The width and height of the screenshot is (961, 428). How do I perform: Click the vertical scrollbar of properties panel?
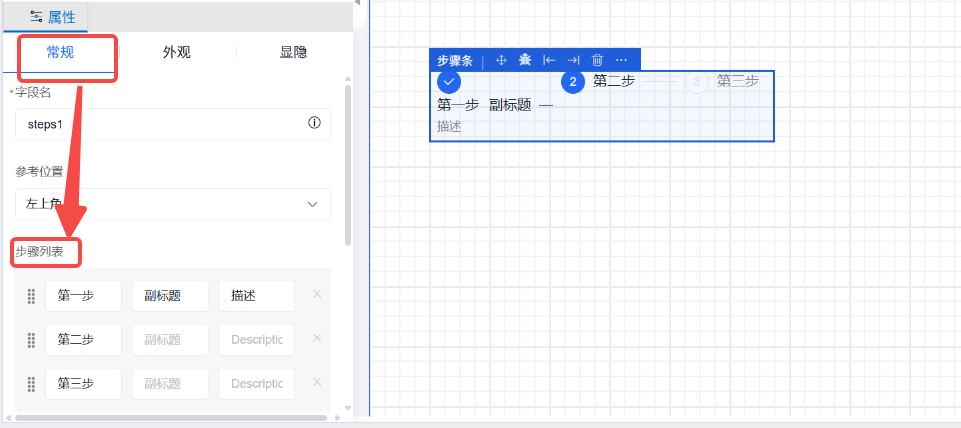pyautogui.click(x=348, y=164)
